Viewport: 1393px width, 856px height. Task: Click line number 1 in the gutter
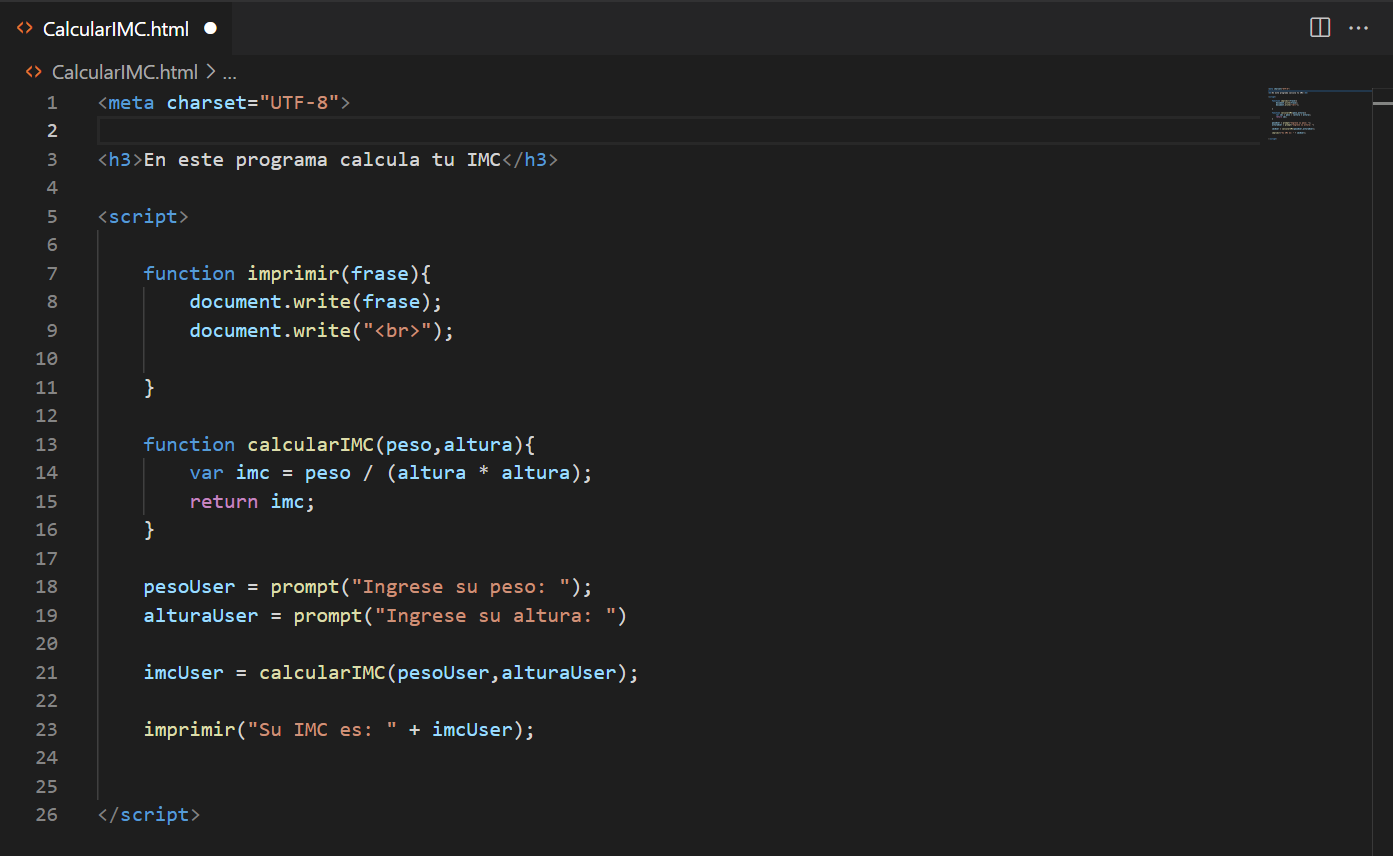click(x=52, y=102)
